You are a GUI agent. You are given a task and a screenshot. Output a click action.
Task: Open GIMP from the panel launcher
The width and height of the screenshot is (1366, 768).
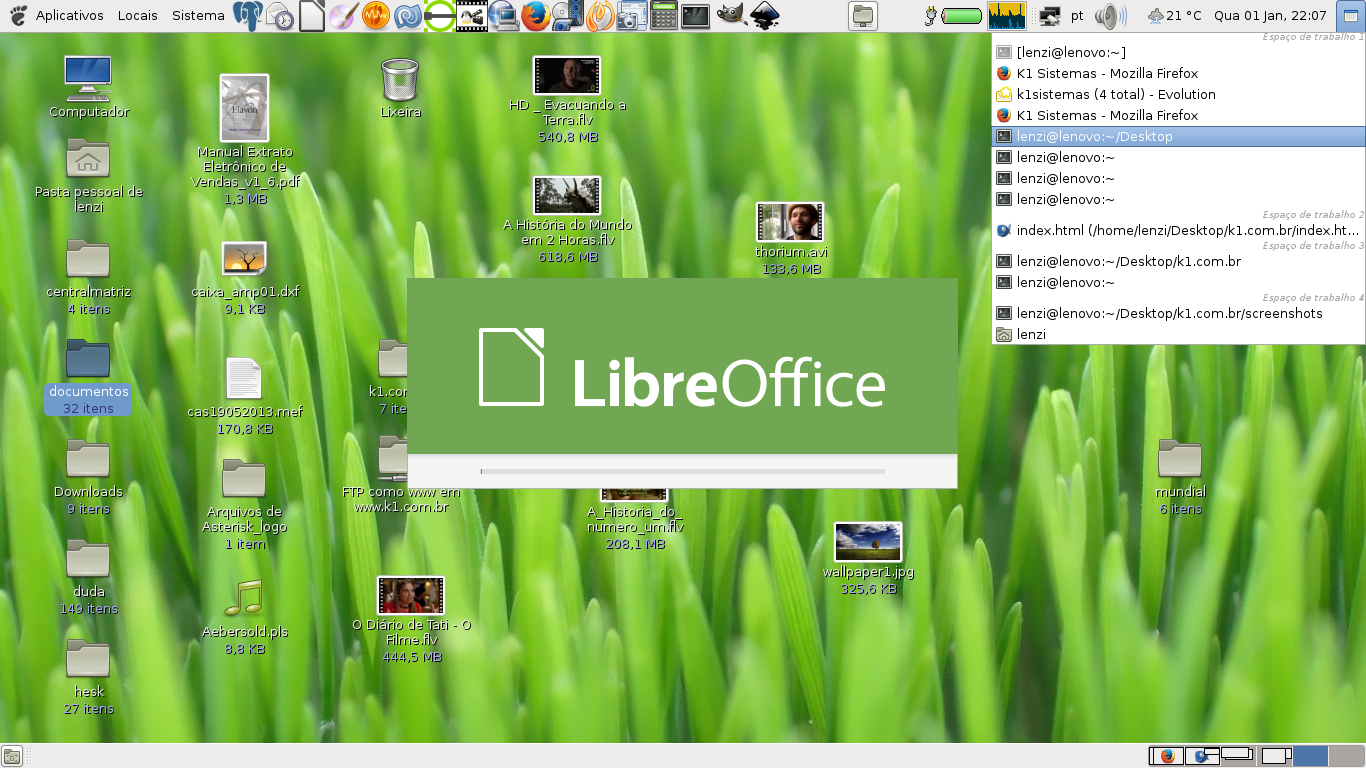pyautogui.click(x=730, y=16)
